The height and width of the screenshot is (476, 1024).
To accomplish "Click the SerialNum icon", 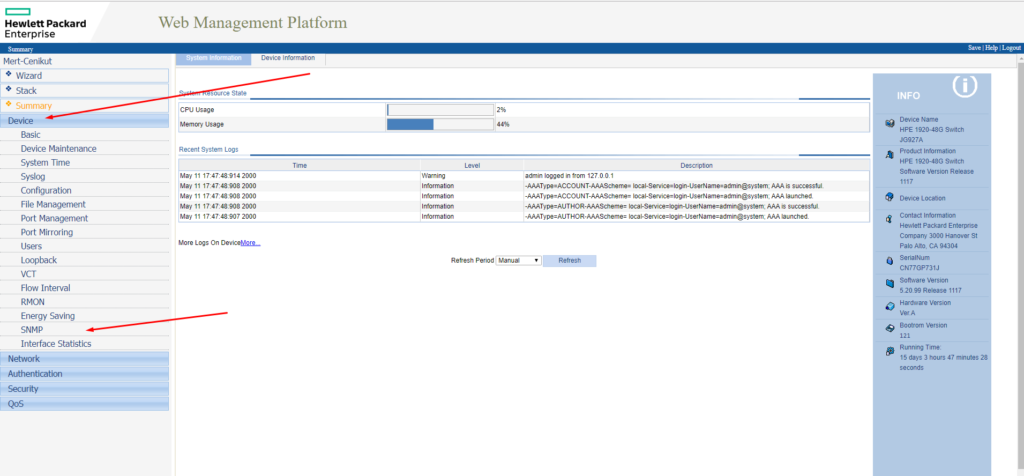I will pos(889,261).
